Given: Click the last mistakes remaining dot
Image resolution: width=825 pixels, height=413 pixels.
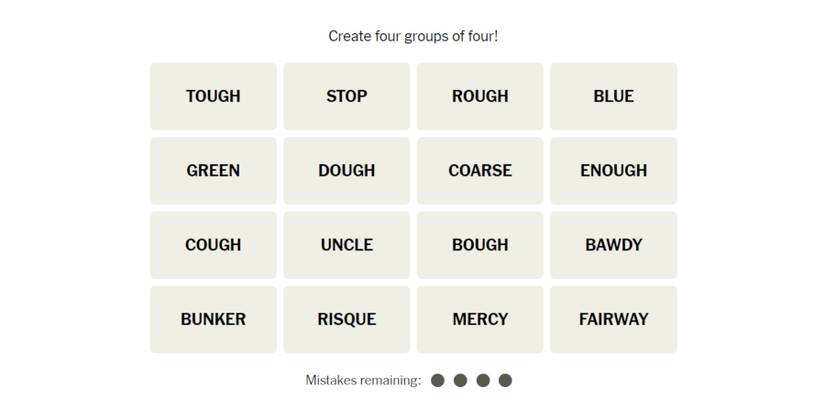Looking at the screenshot, I should pos(505,380).
